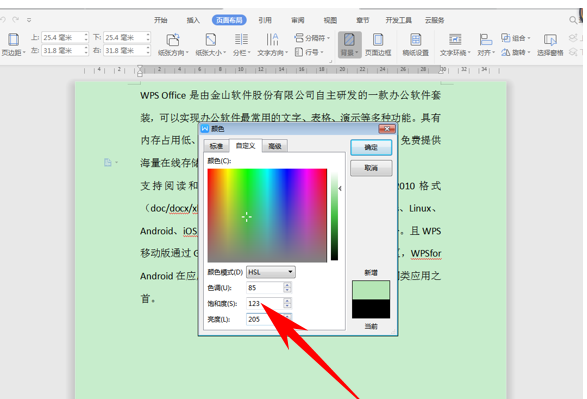Confirm color with the 确定 button
The width and height of the screenshot is (587, 399).
(x=371, y=147)
